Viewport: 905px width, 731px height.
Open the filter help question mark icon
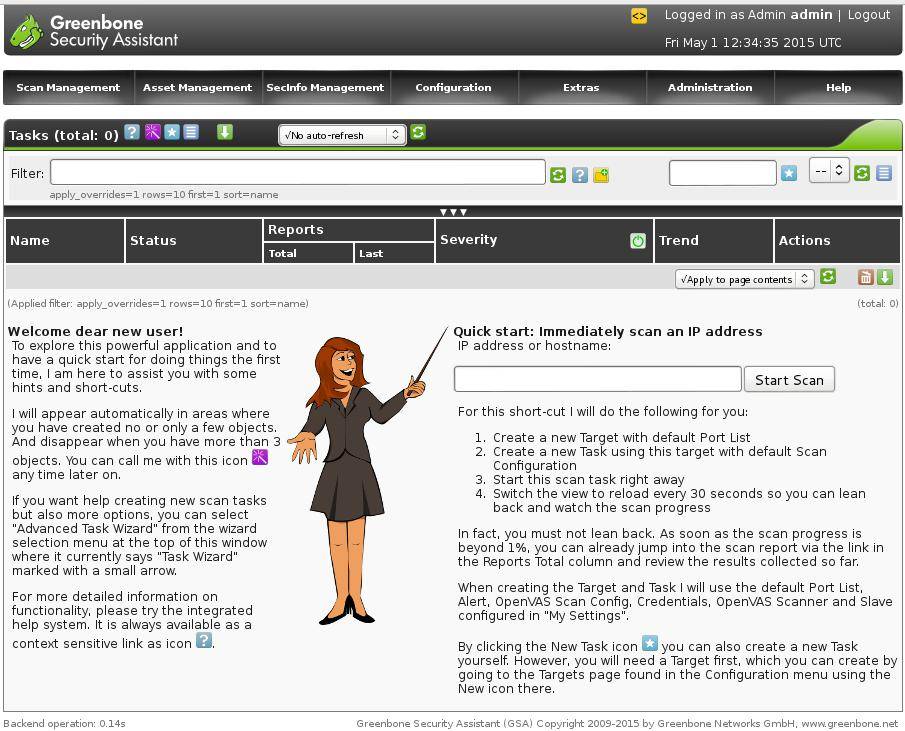pos(580,175)
